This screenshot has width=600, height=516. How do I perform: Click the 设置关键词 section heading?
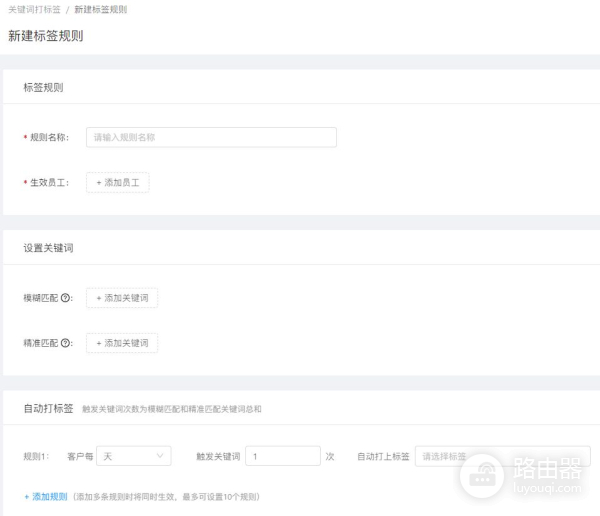click(48, 248)
